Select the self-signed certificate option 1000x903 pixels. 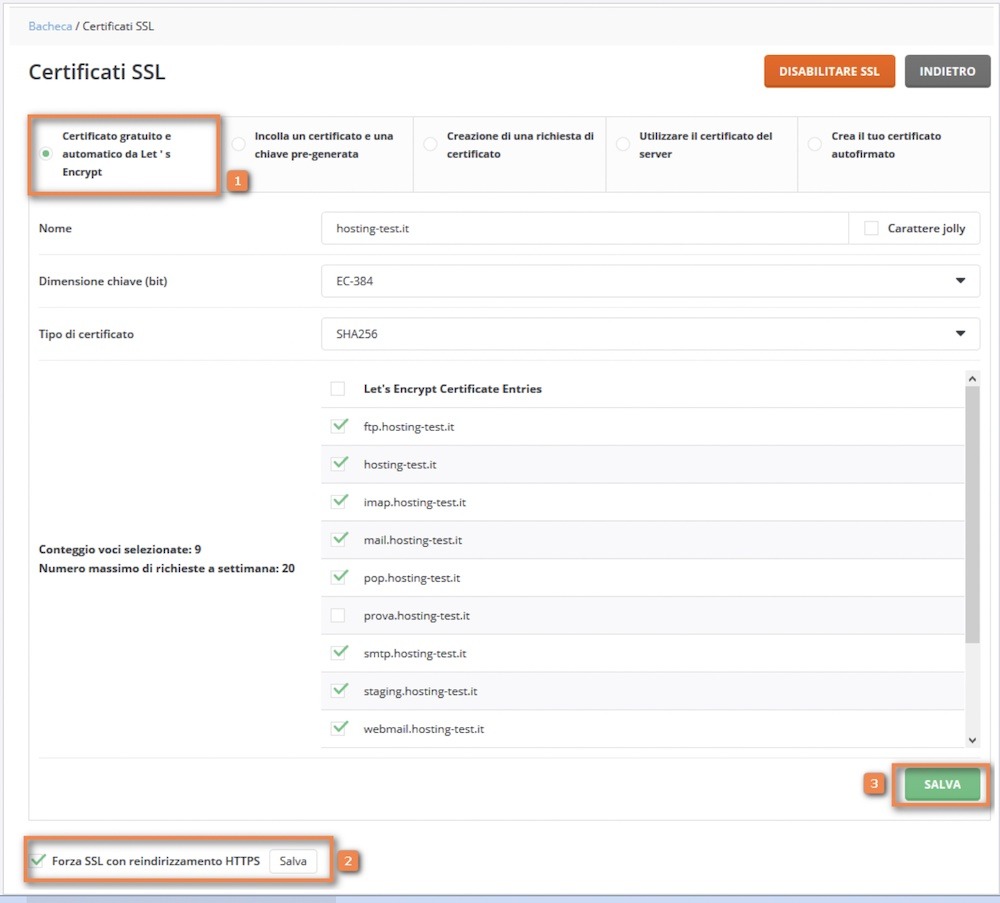click(814, 145)
